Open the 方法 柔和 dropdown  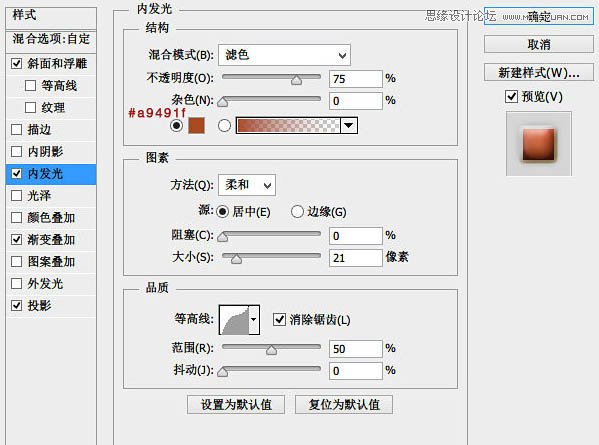click(x=247, y=185)
